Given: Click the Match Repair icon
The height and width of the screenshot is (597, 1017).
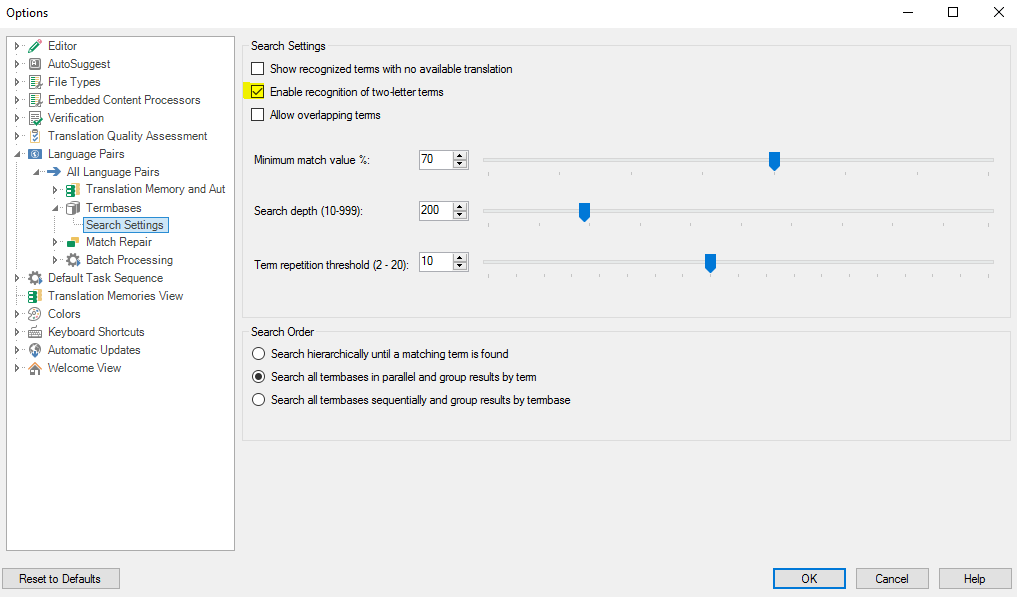Looking at the screenshot, I should pyautogui.click(x=73, y=242).
